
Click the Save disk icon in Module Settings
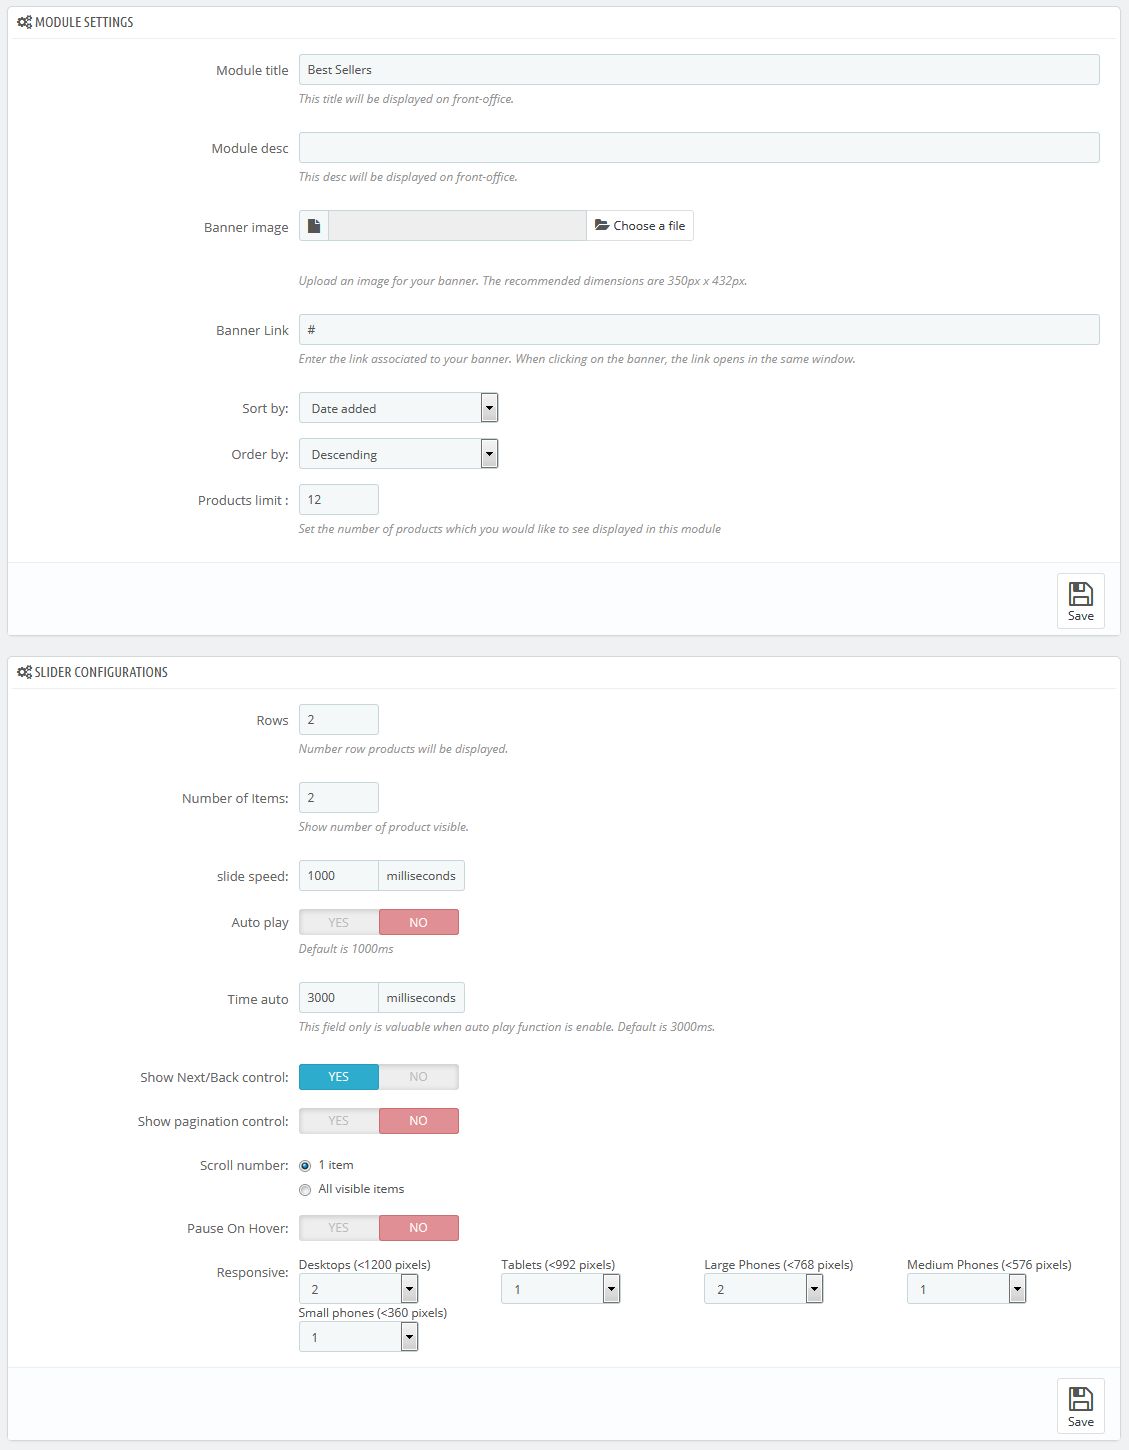(1081, 594)
